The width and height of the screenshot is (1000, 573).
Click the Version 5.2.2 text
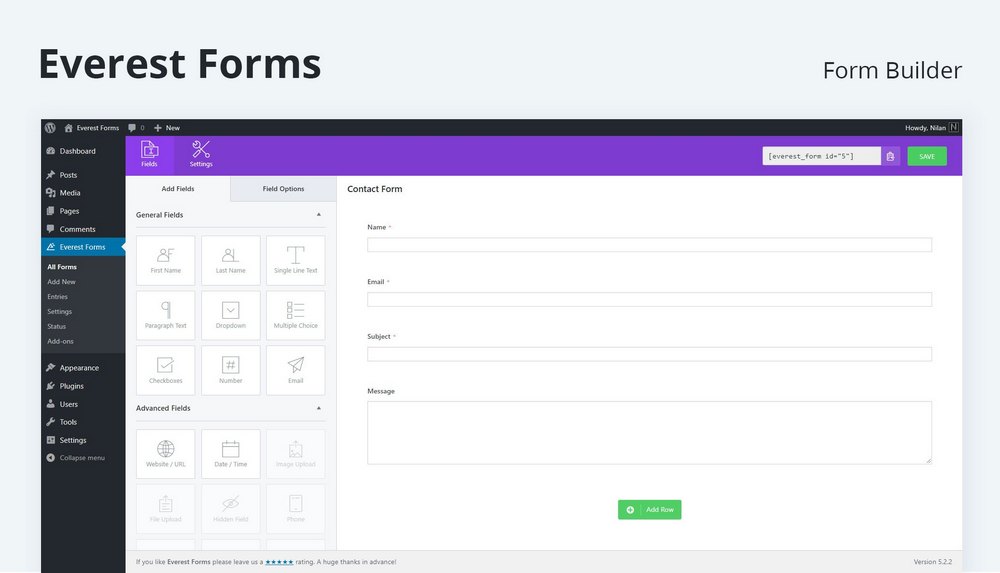[x=932, y=562]
